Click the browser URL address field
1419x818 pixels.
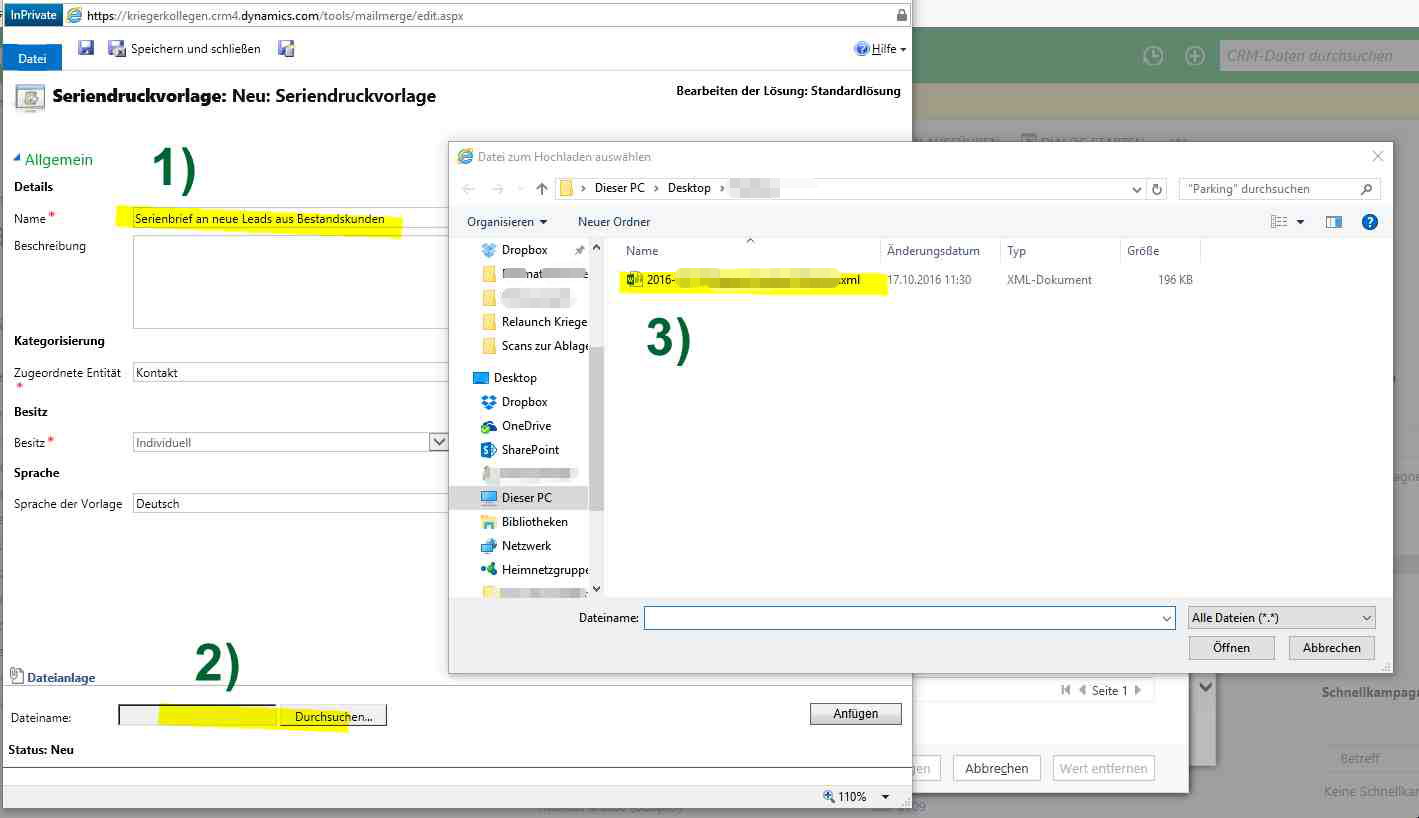480,16
